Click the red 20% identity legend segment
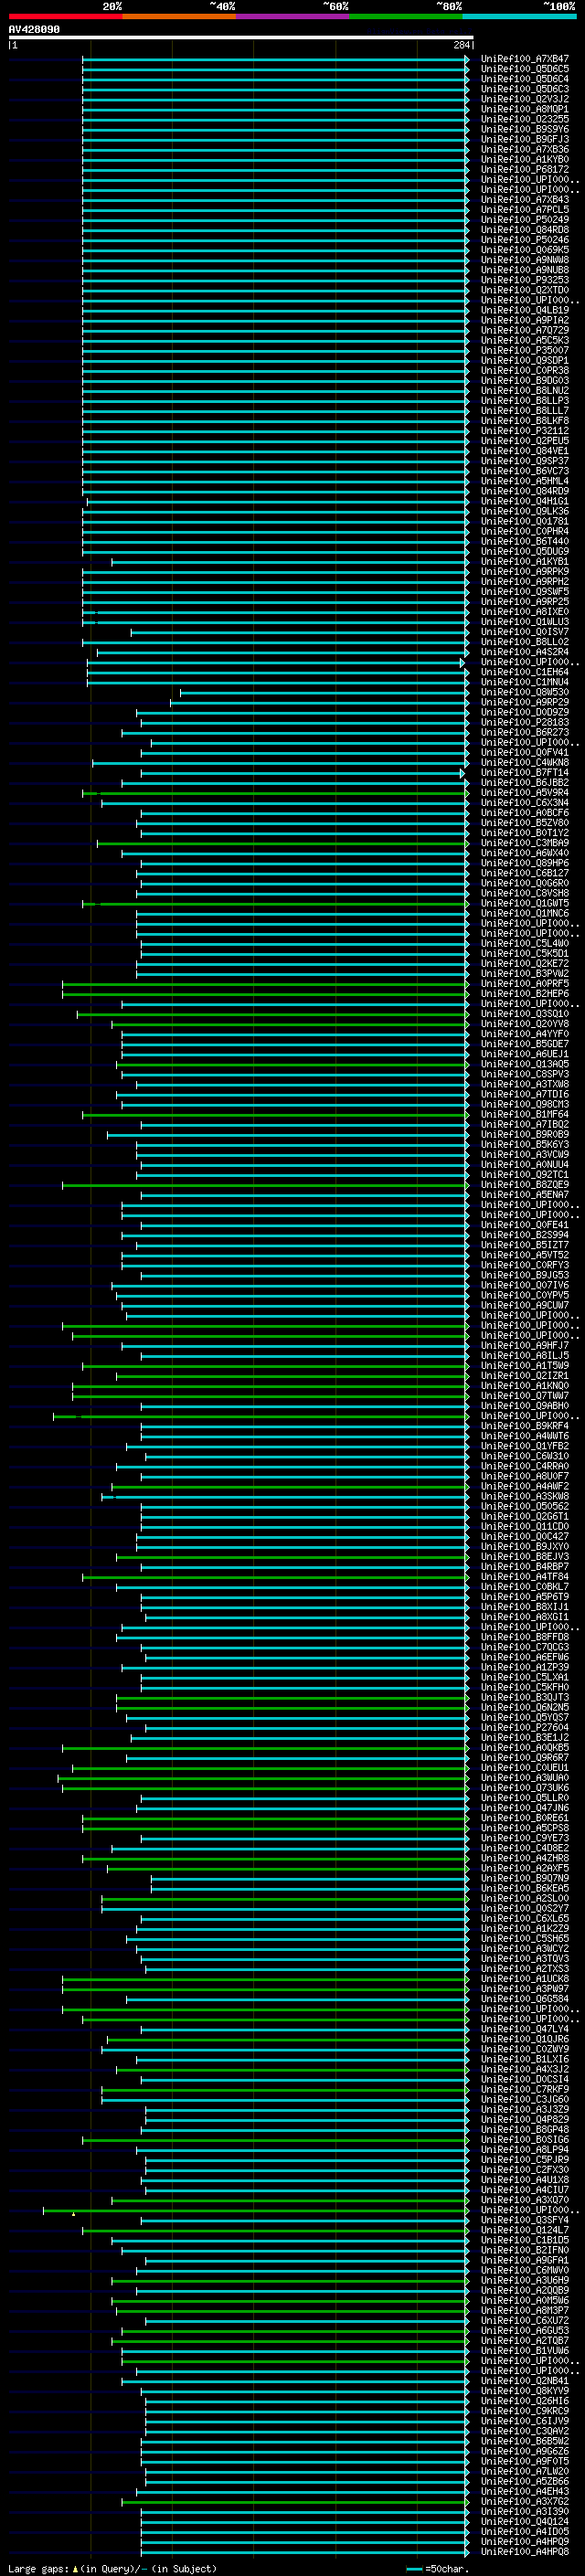 tap(65, 16)
